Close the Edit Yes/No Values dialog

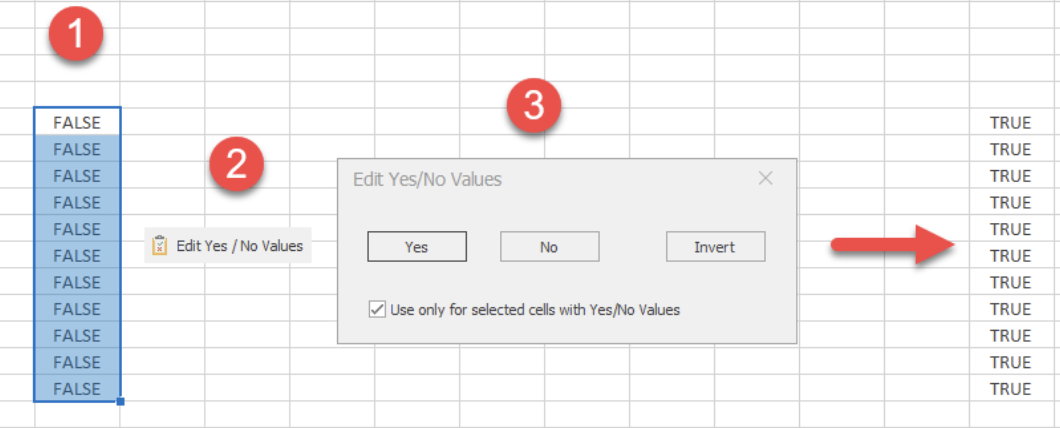(x=765, y=179)
